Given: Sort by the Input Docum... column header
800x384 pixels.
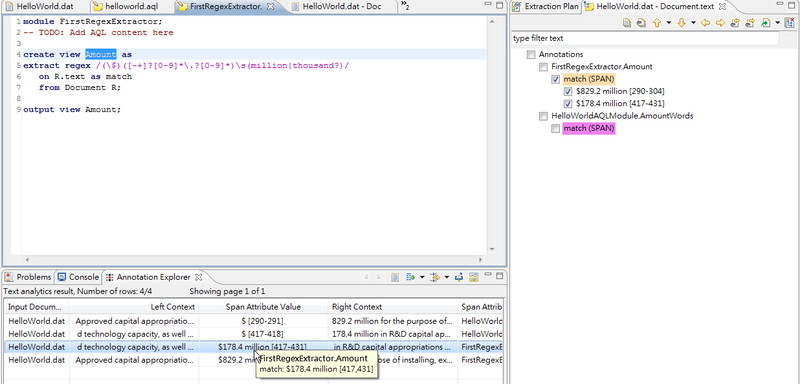Looking at the screenshot, I should (x=37, y=306).
